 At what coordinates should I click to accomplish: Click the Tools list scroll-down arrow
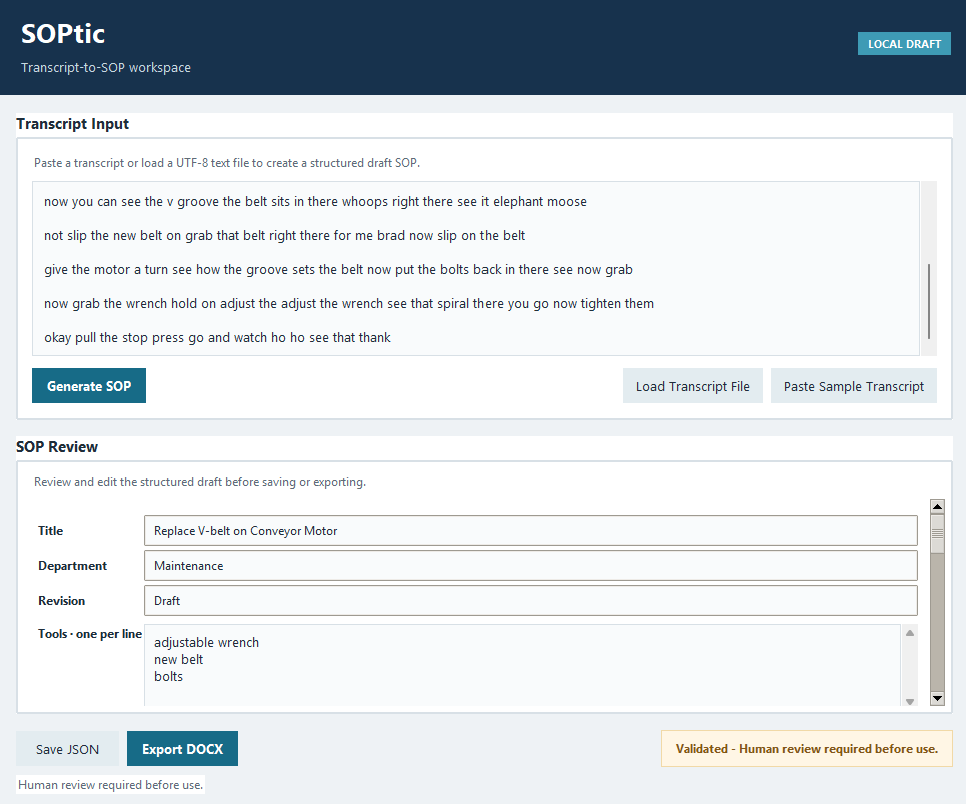coord(909,701)
